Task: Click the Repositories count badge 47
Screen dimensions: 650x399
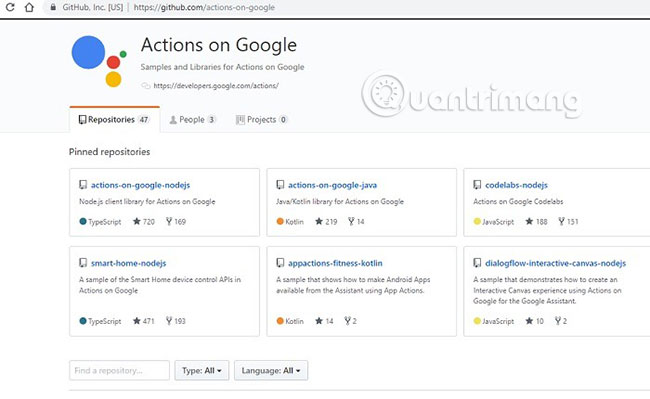Action: click(144, 120)
